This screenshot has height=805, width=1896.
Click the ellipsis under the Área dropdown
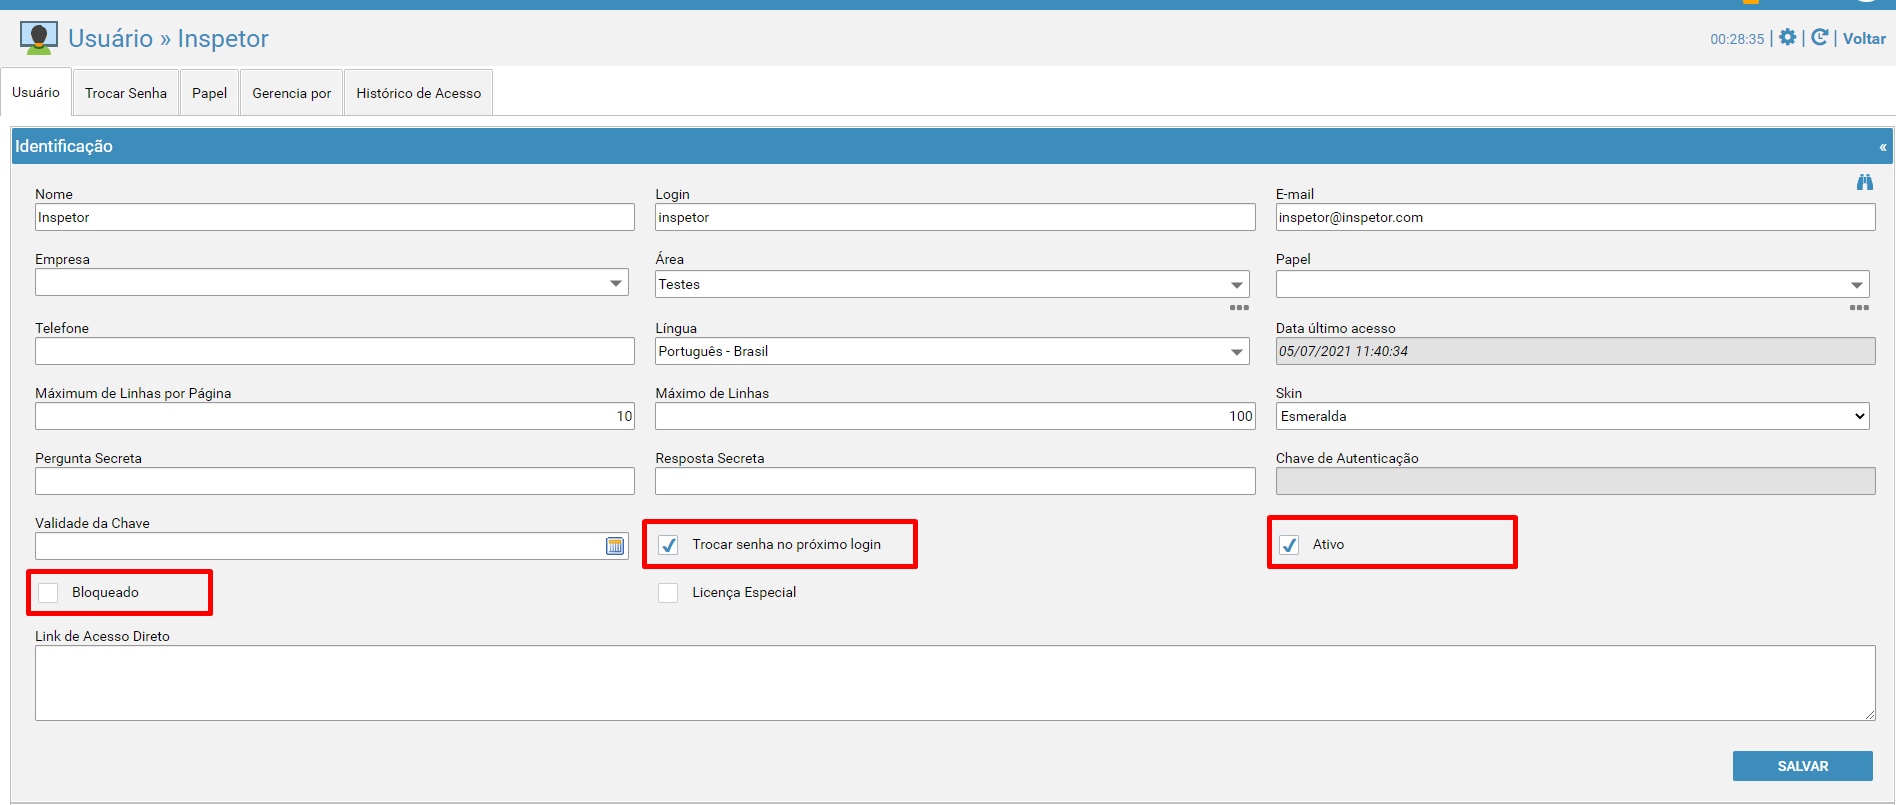(x=1239, y=307)
